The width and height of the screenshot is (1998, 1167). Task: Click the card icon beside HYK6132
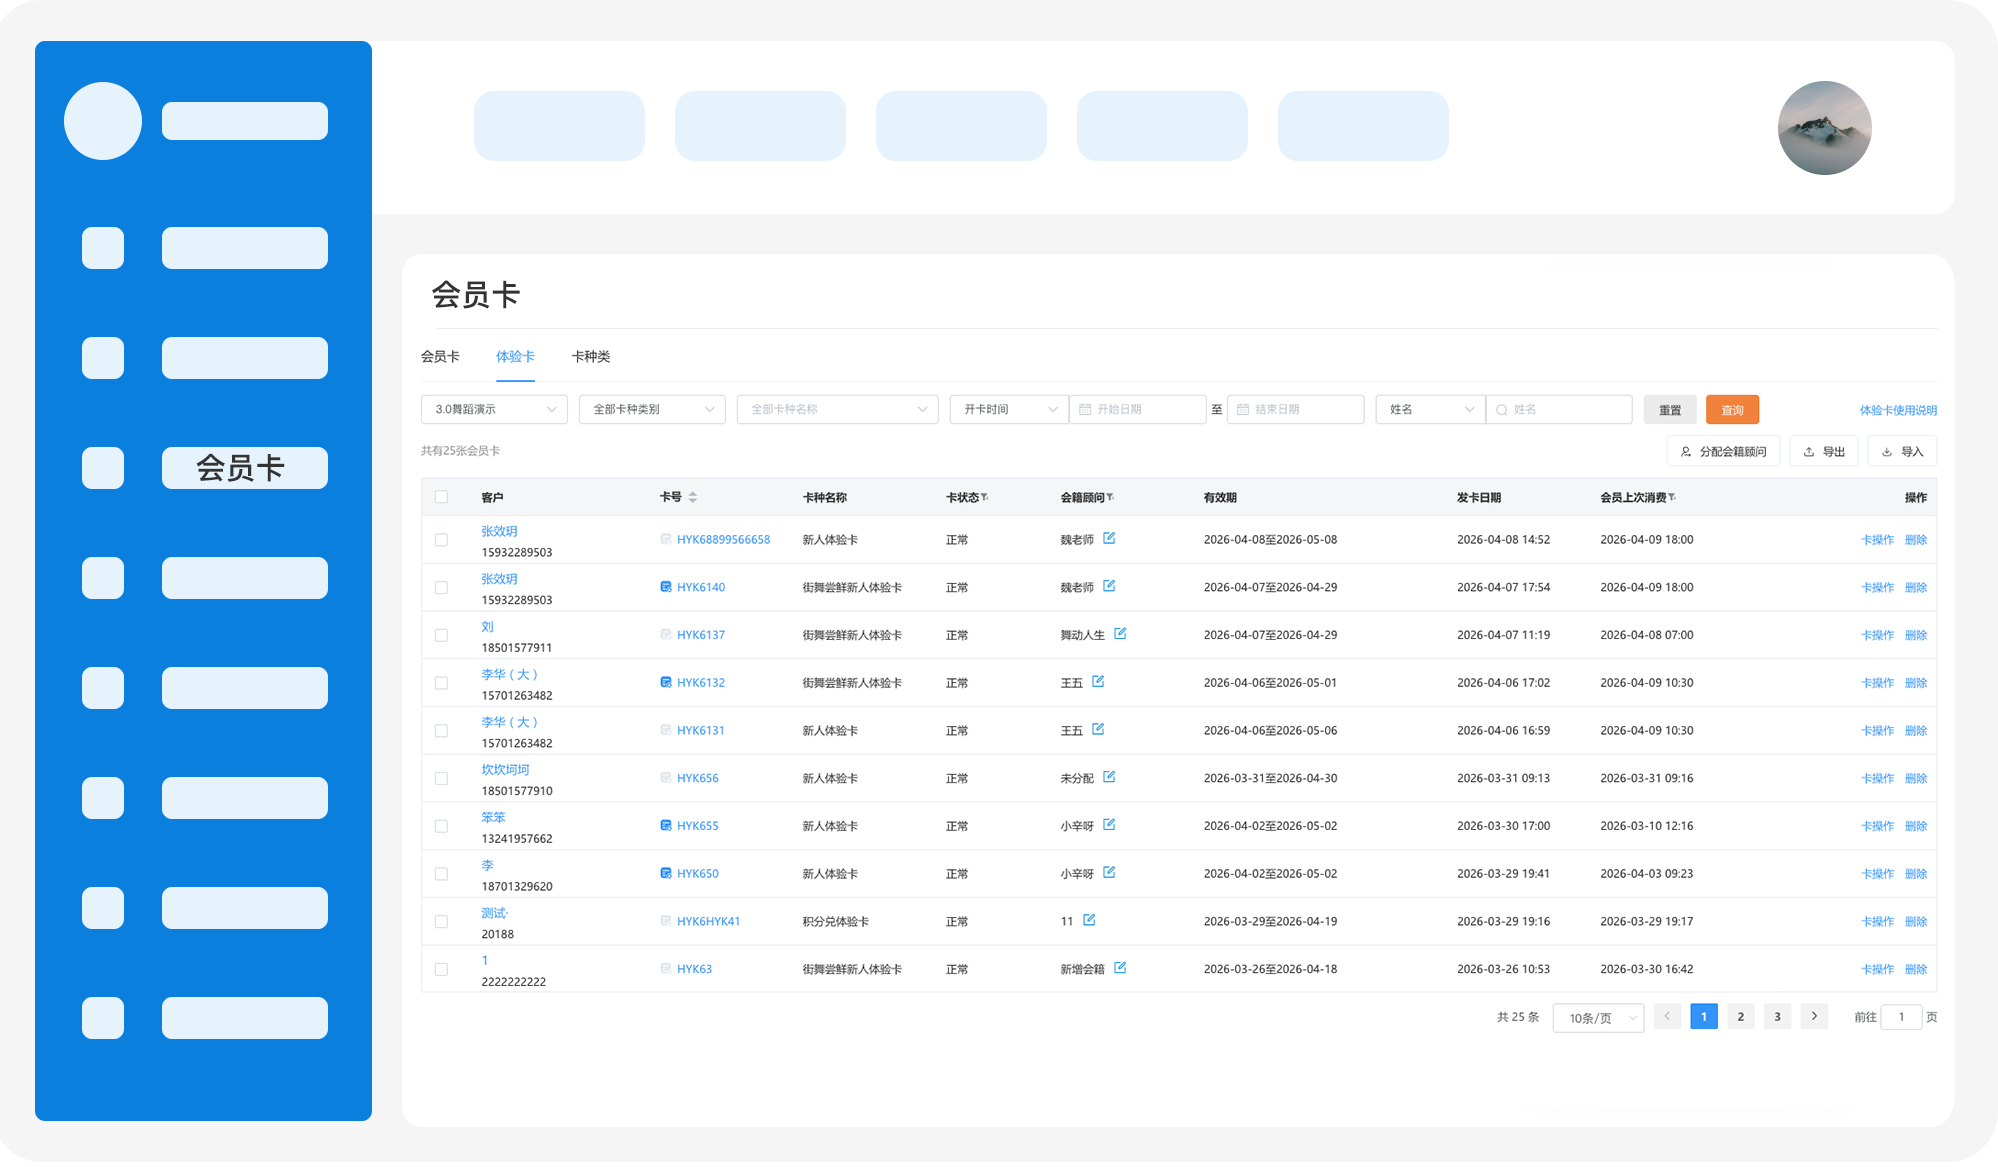click(x=666, y=683)
